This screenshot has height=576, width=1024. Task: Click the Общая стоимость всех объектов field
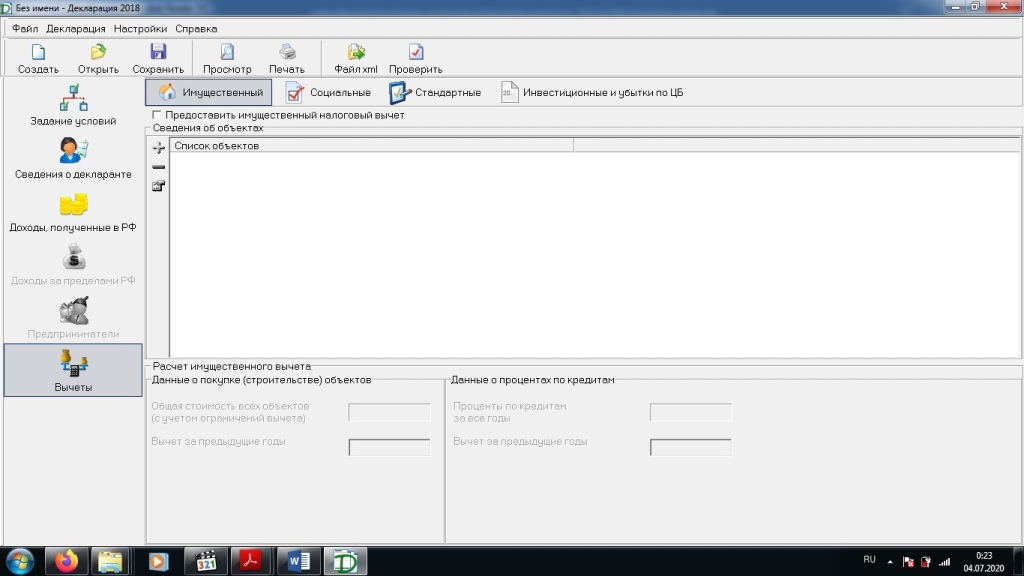click(x=389, y=412)
